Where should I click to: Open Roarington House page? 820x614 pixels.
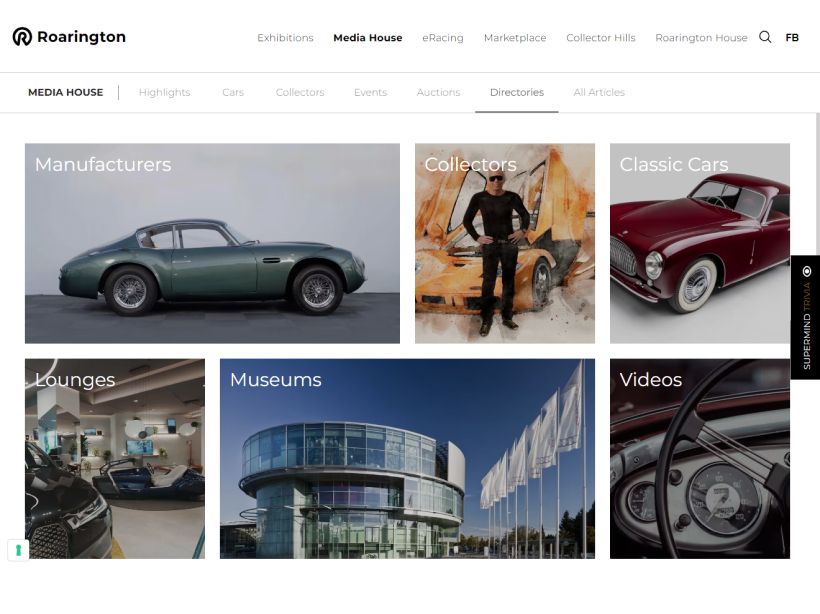click(x=701, y=38)
